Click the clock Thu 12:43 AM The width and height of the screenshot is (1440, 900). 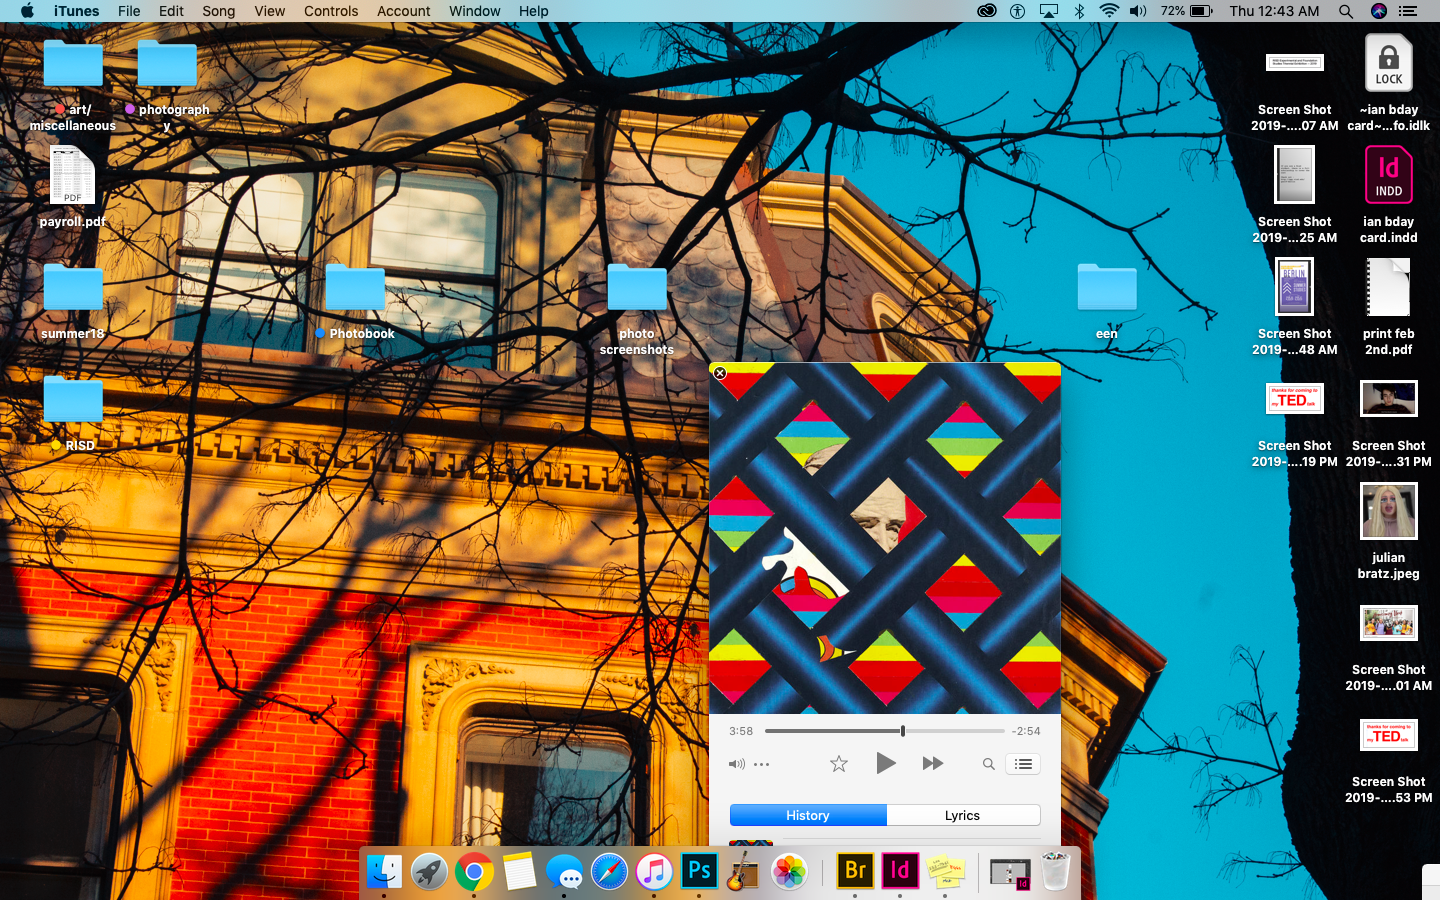click(x=1274, y=11)
